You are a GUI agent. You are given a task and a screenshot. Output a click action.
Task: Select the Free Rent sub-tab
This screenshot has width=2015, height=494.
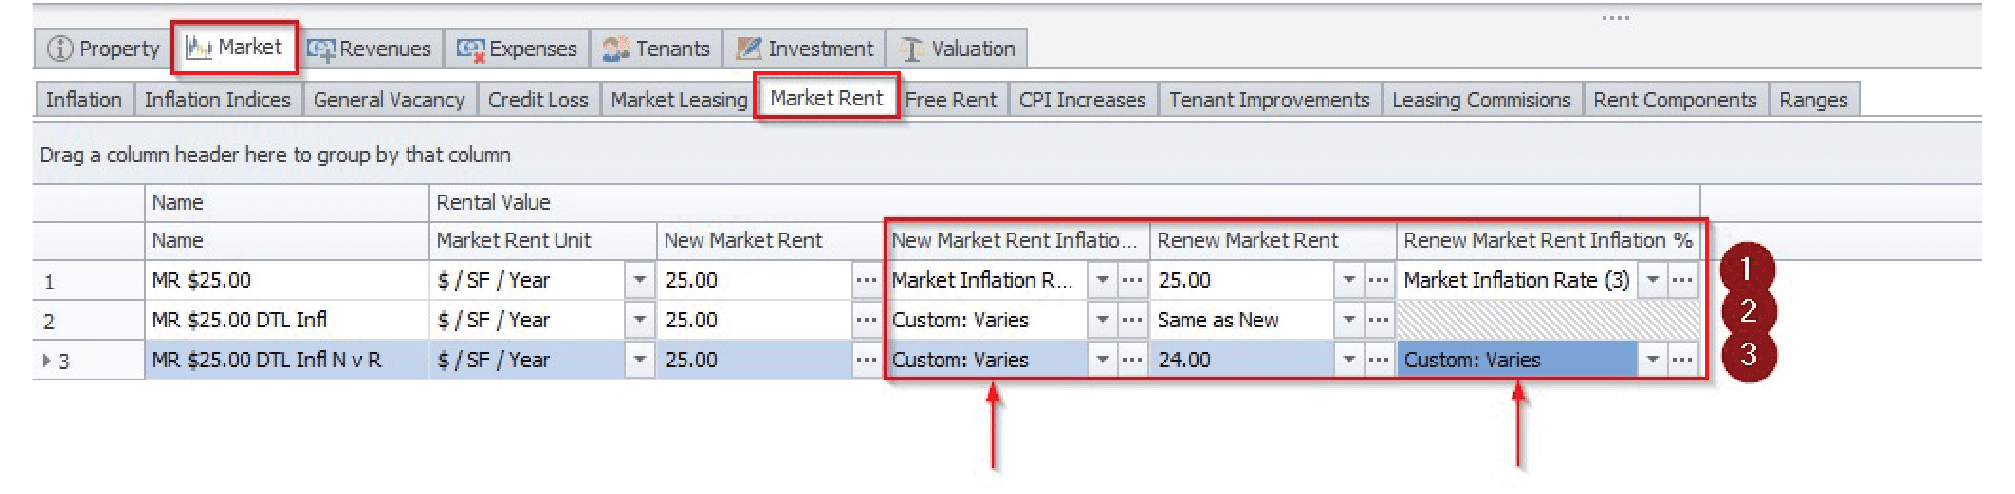coord(951,99)
